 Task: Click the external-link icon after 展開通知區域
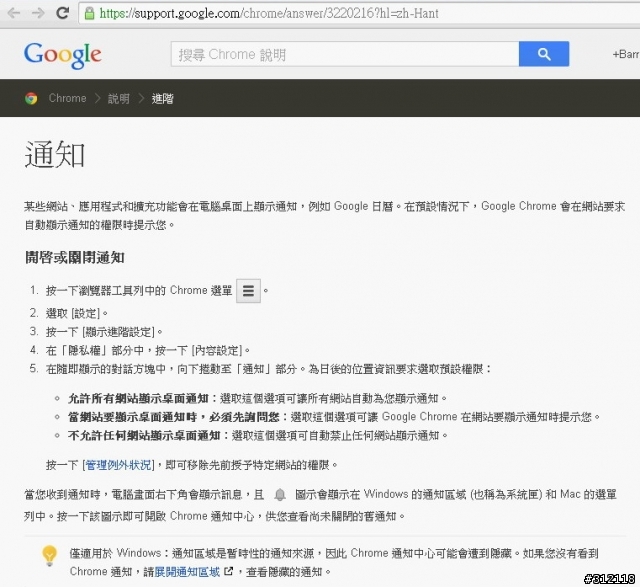[x=229, y=571]
